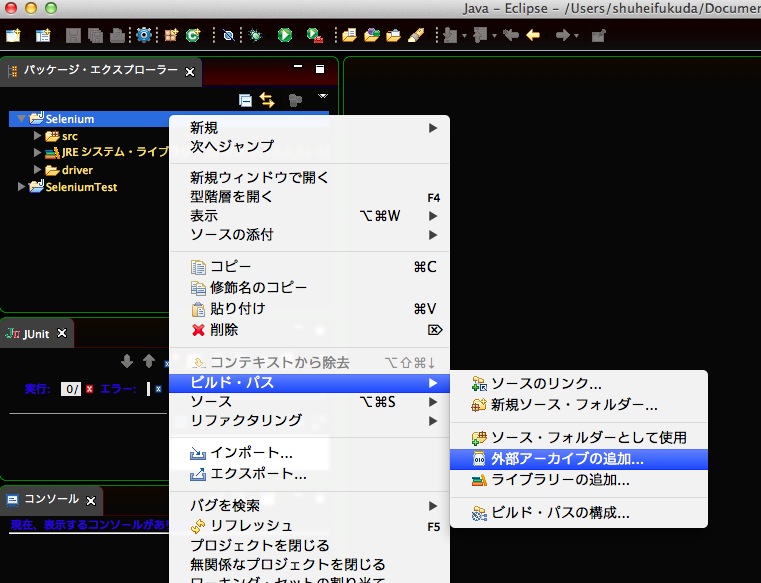
Task: Collapse the Selenium project tree node
Action: click(x=21, y=118)
